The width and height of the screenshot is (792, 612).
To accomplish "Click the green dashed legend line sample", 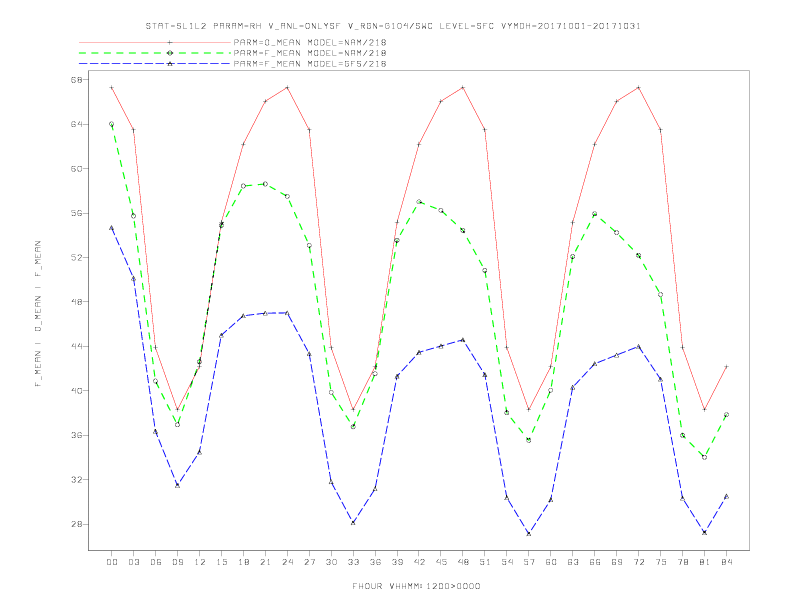I will pyautogui.click(x=155, y=53).
